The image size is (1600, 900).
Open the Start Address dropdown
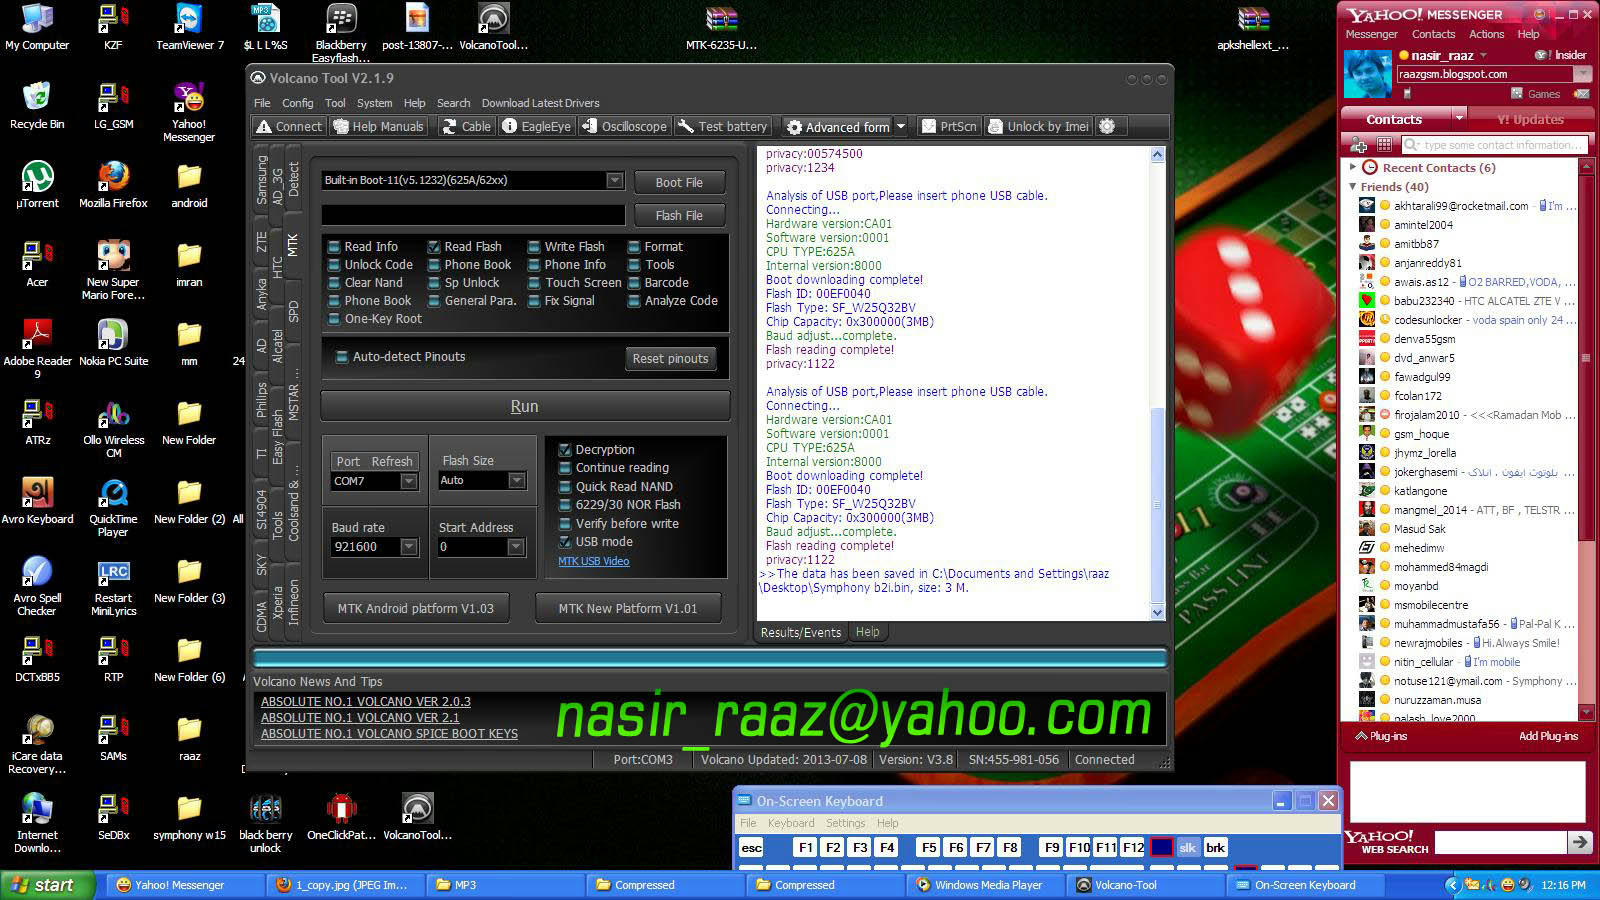click(x=515, y=547)
